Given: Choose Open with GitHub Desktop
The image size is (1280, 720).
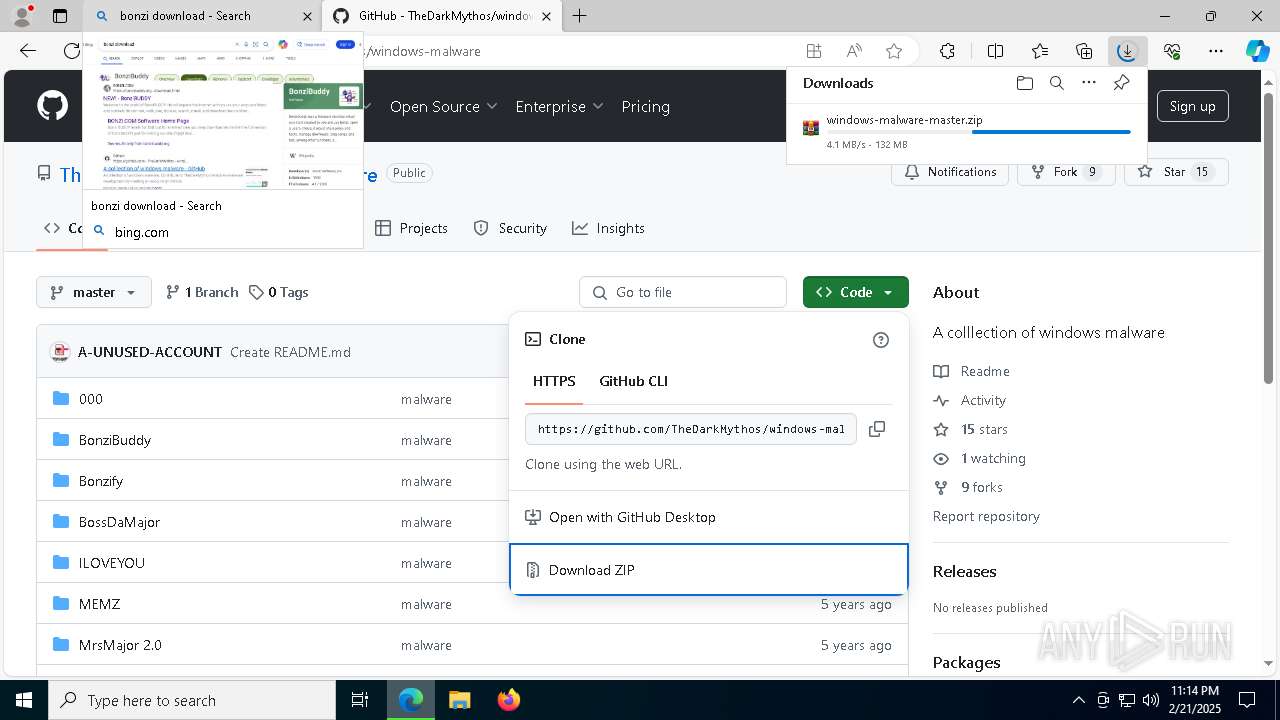Looking at the screenshot, I should point(709,517).
